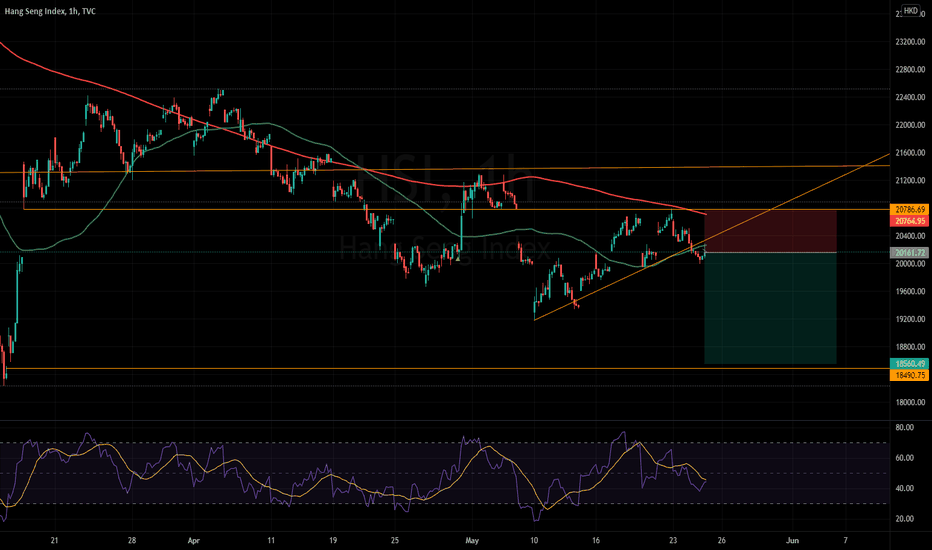Image resolution: width=932 pixels, height=550 pixels.
Task: Click the 21 date label on time axis
Action: tap(55, 540)
